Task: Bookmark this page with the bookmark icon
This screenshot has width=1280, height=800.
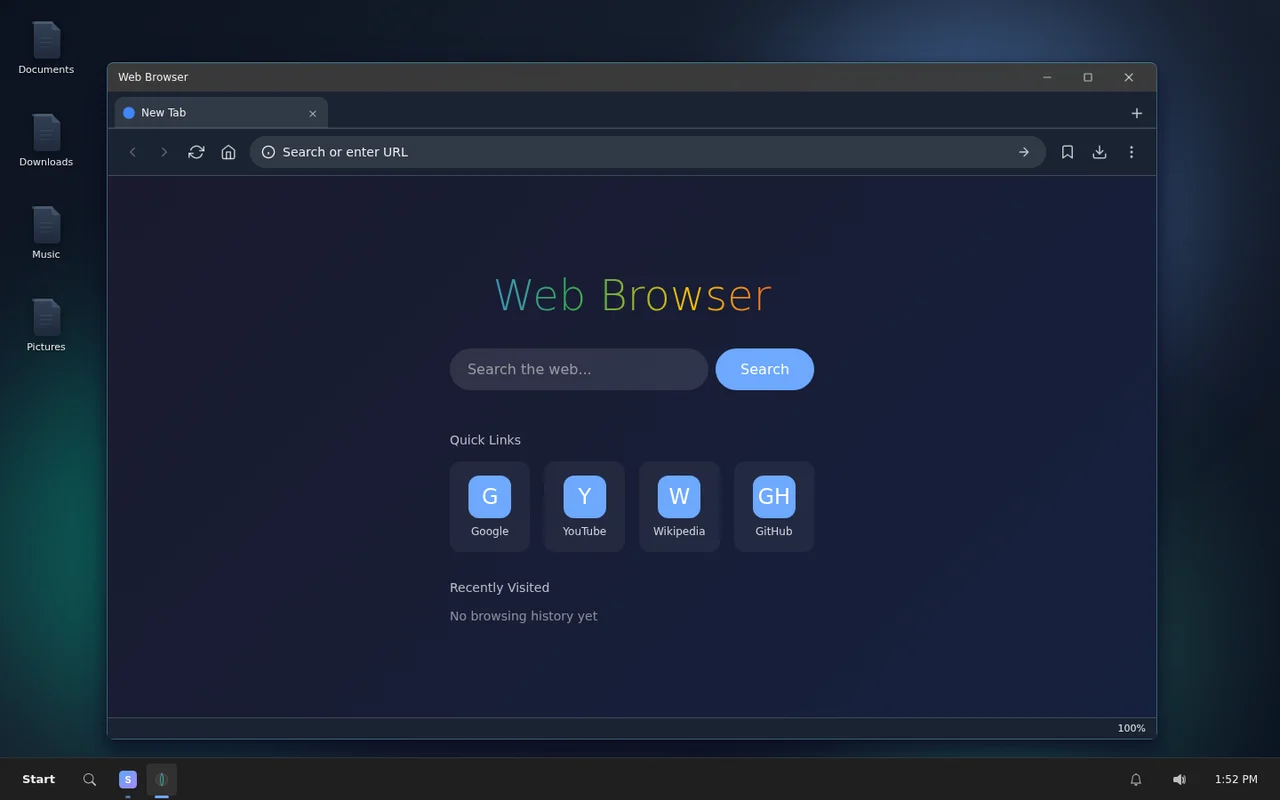Action: [1067, 152]
